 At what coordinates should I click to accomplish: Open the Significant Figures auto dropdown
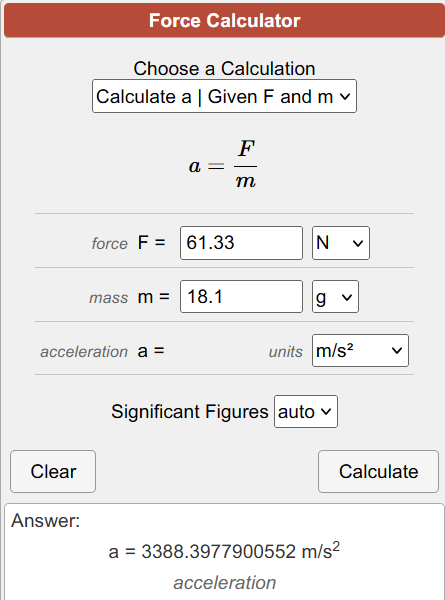[306, 411]
